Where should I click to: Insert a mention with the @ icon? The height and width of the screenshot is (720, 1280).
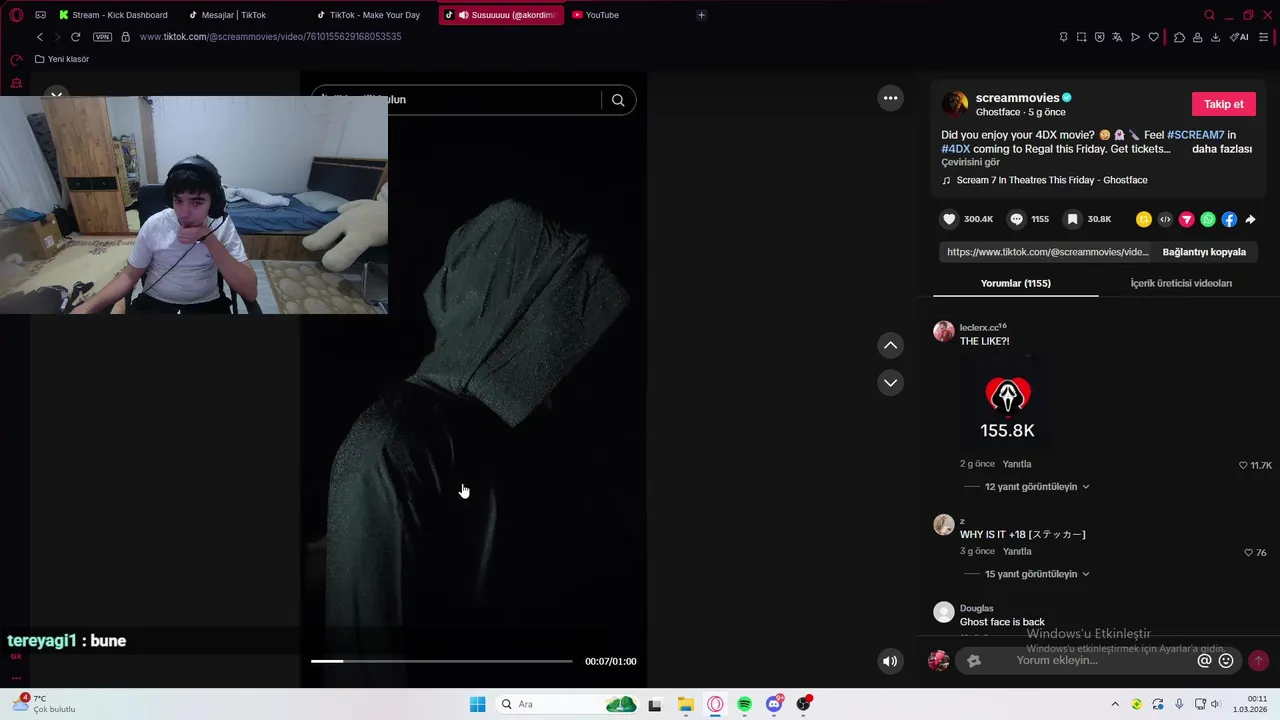[1204, 661]
